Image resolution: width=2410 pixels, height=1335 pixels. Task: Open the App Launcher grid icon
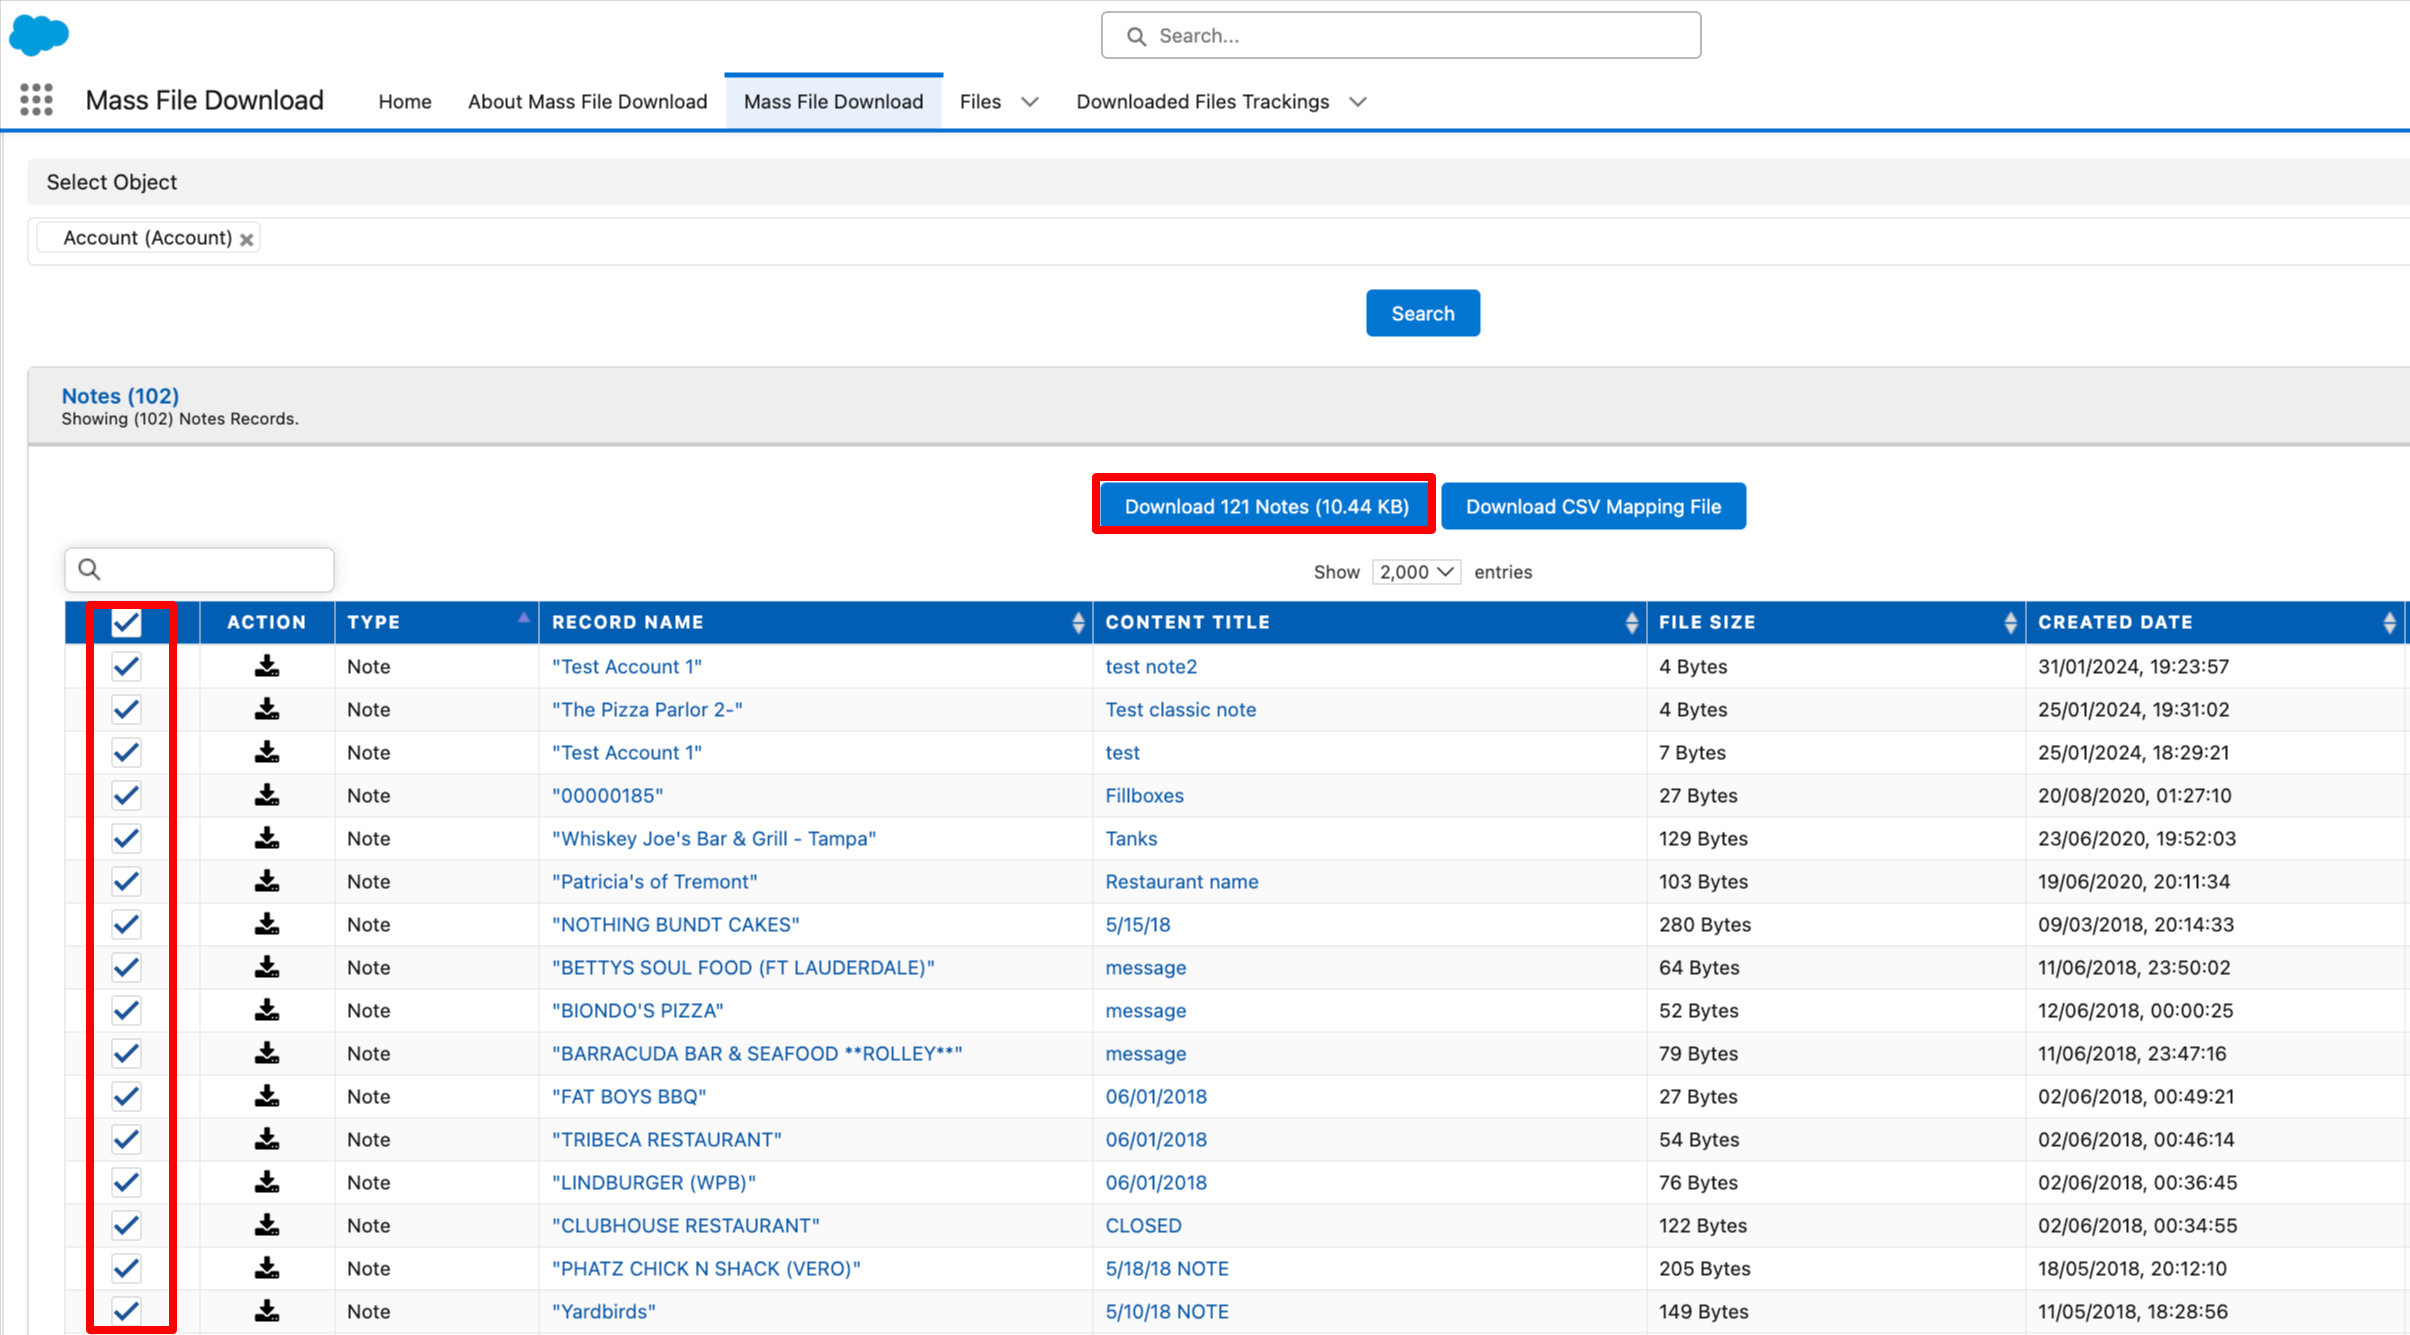pos(36,100)
